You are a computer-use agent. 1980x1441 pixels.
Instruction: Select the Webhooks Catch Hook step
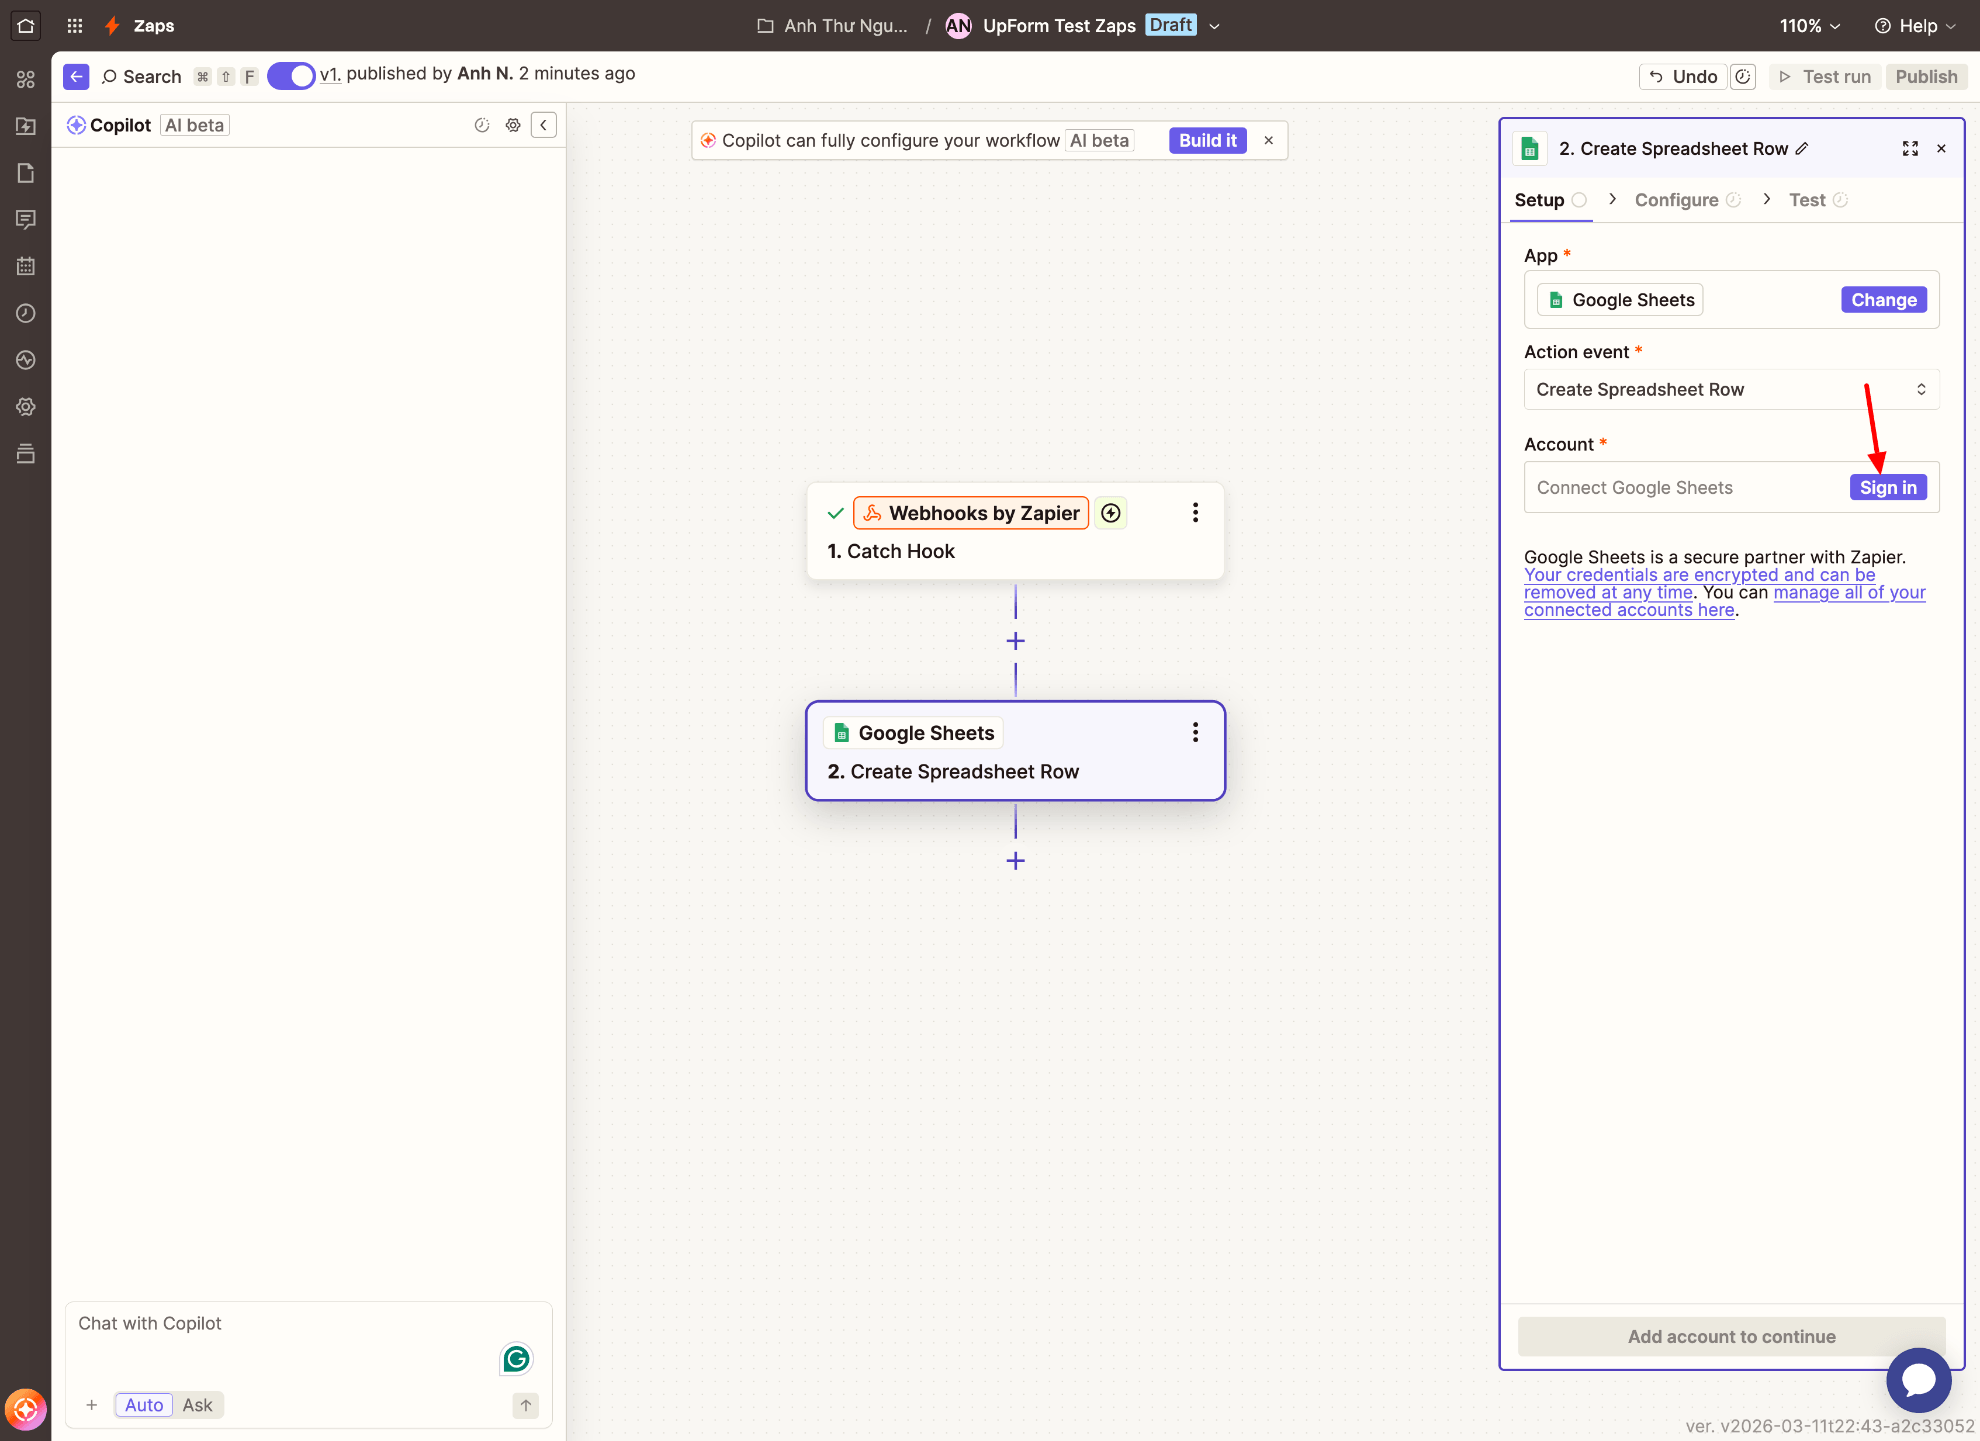[x=1016, y=531]
